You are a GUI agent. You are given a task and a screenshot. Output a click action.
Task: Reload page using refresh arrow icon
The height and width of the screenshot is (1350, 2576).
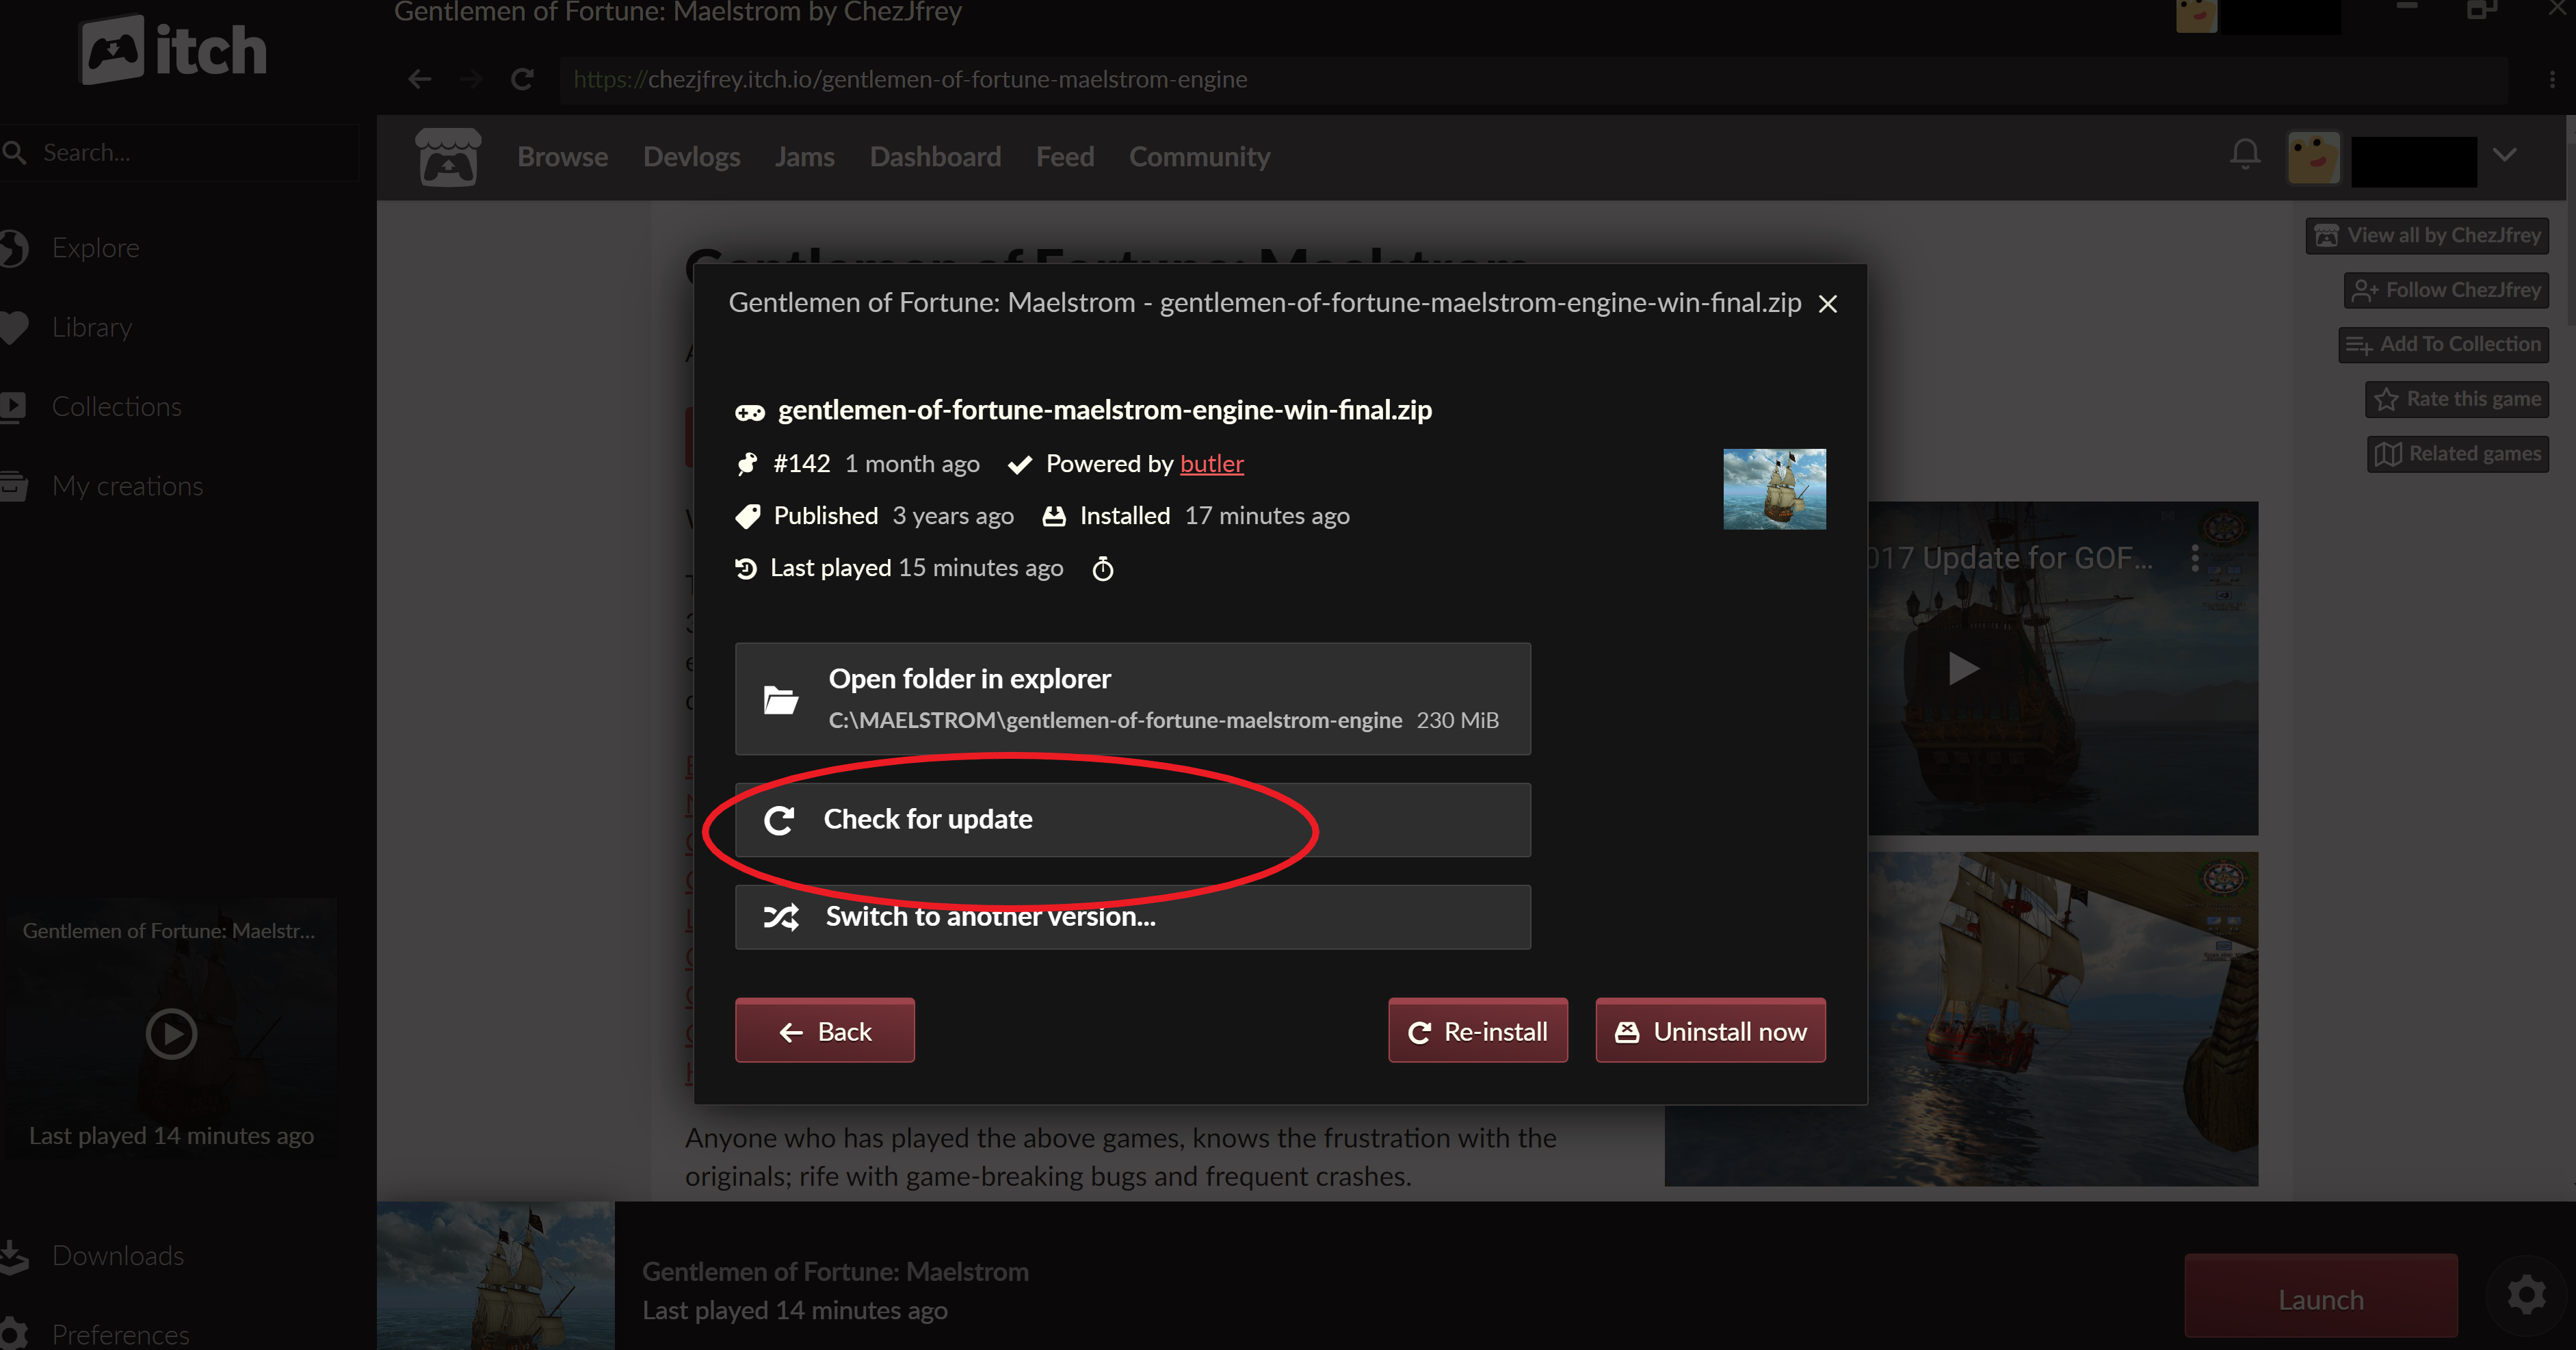[521, 79]
